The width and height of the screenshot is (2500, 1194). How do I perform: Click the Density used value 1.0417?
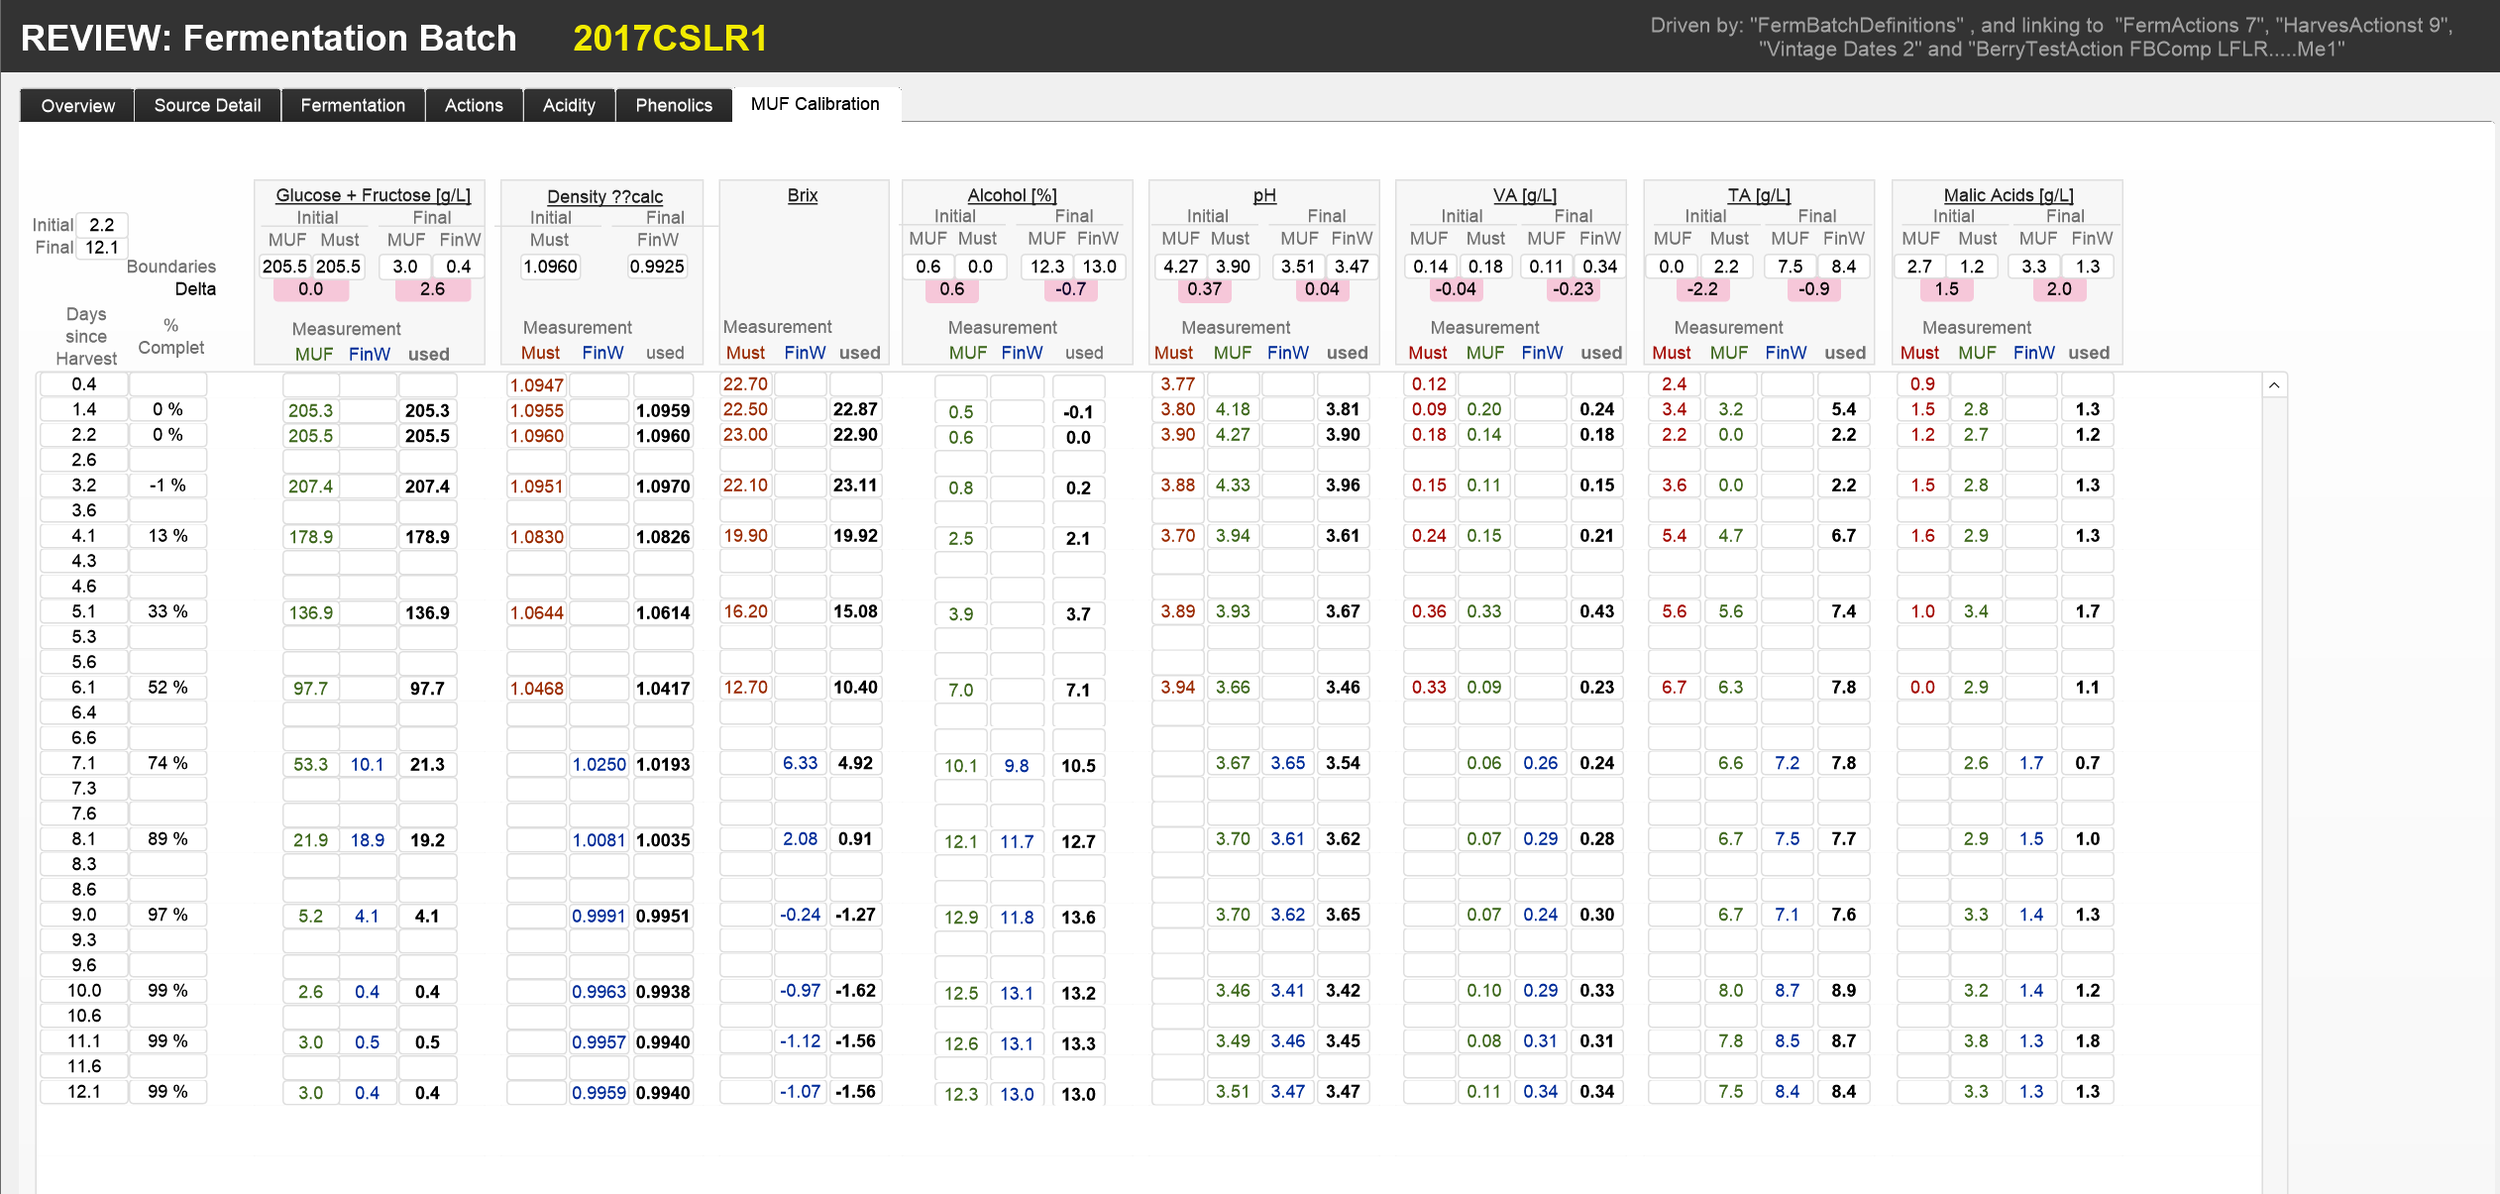663,689
